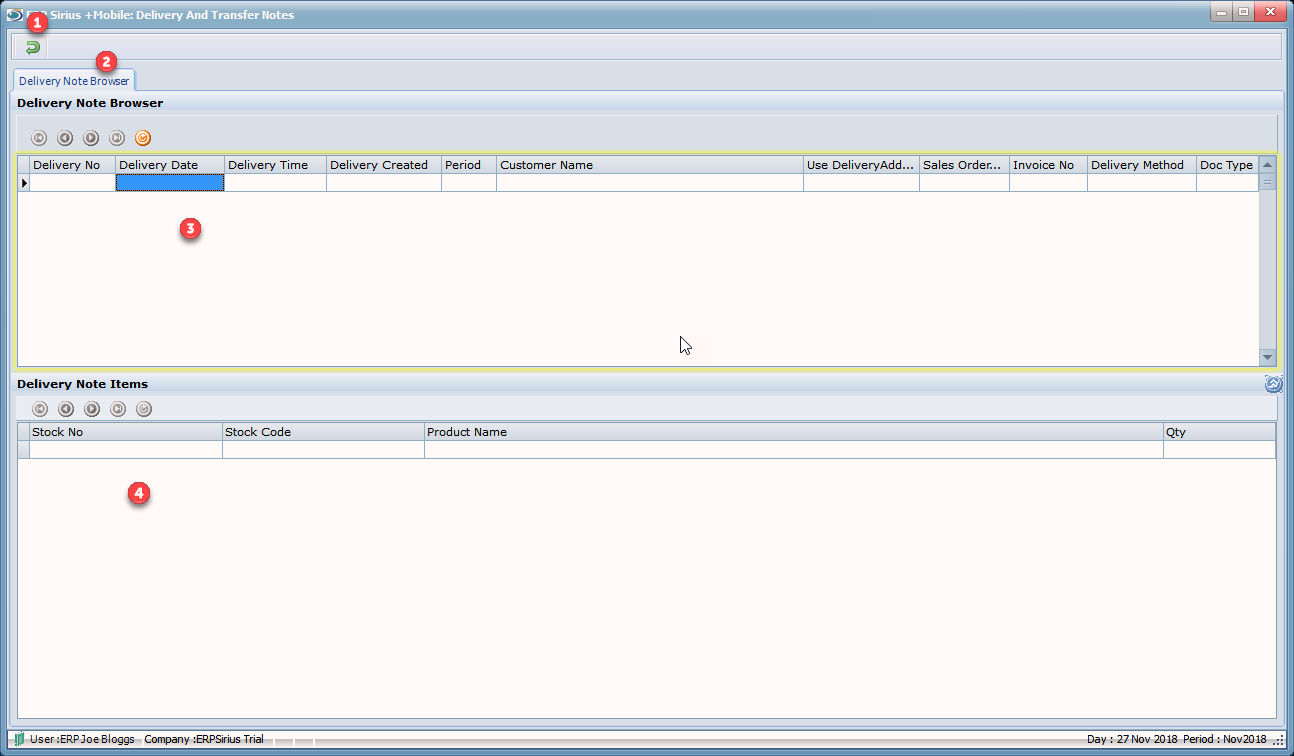The image size is (1294, 756).
Task: Click the Sales Order... column header
Action: coord(965,165)
